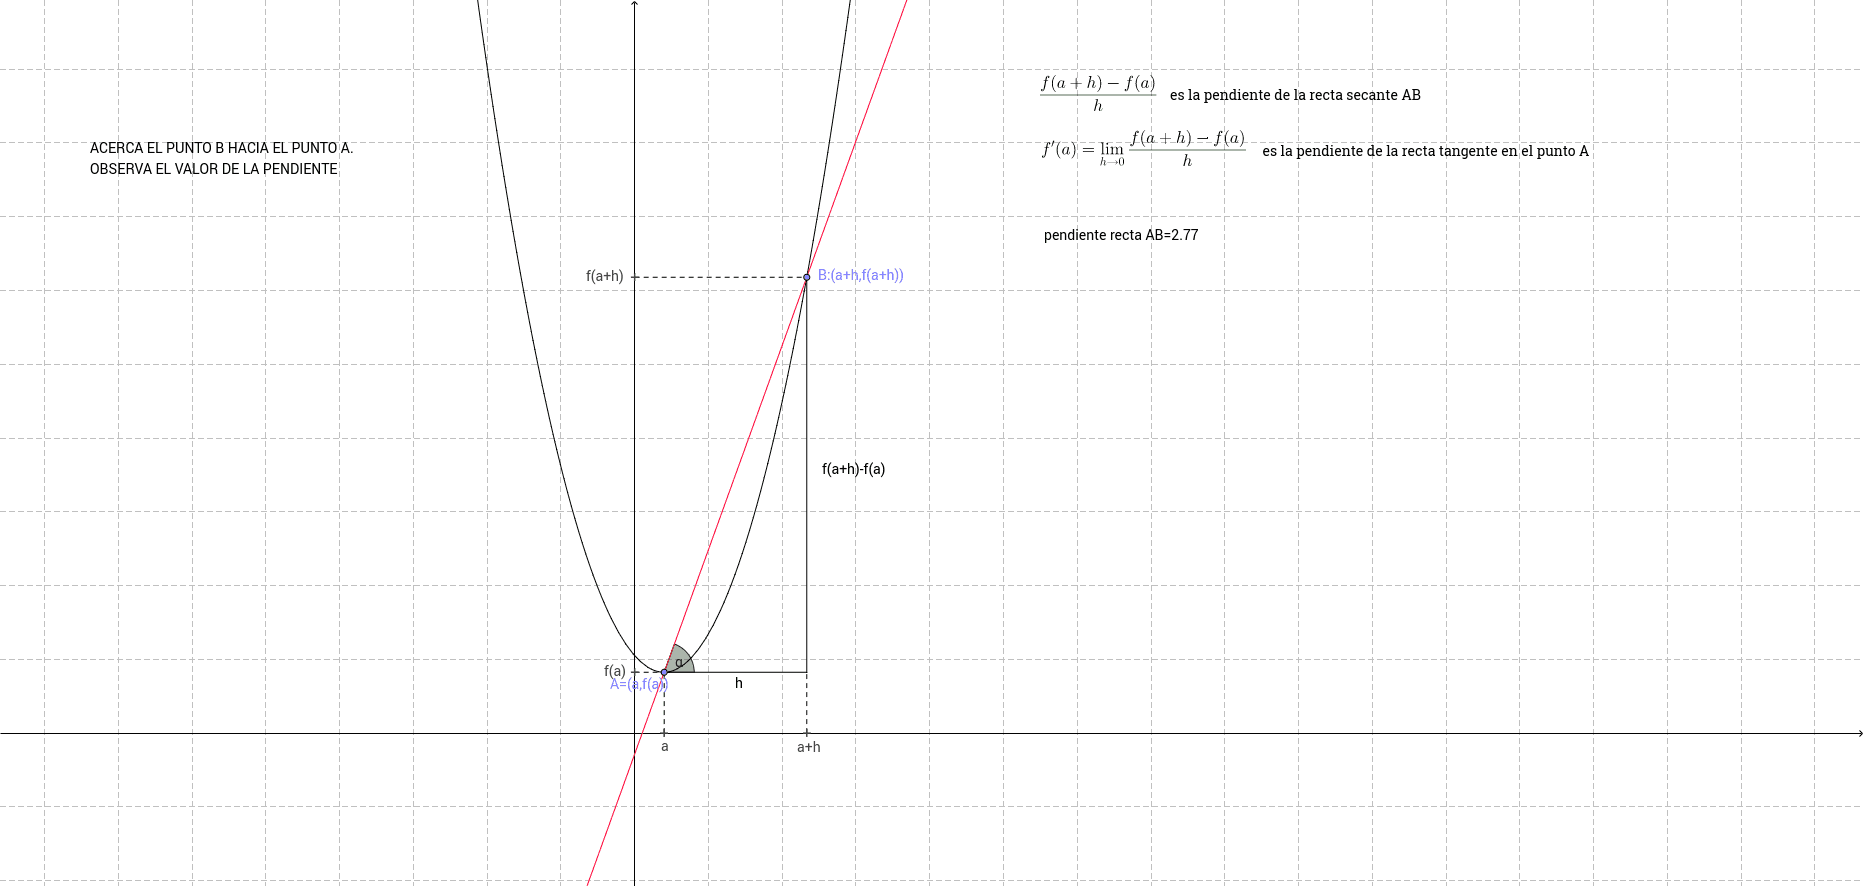
Task: Click the 'a' label on the x-axis
Action: click(665, 747)
